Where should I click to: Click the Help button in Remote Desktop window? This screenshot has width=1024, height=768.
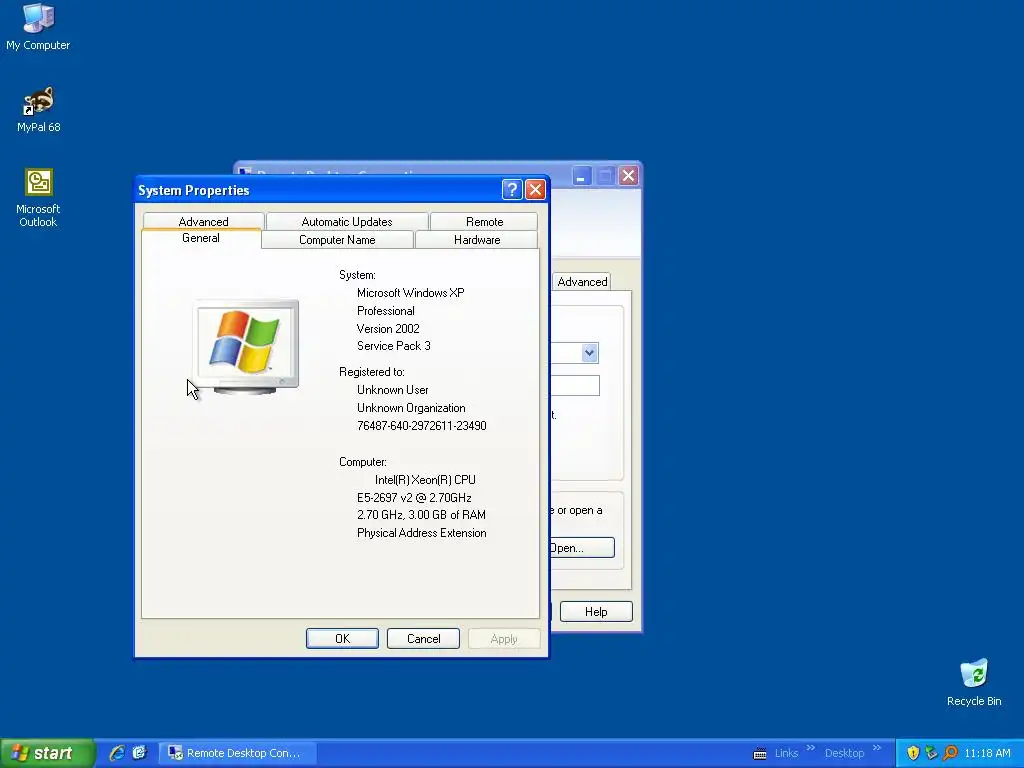[596, 612]
